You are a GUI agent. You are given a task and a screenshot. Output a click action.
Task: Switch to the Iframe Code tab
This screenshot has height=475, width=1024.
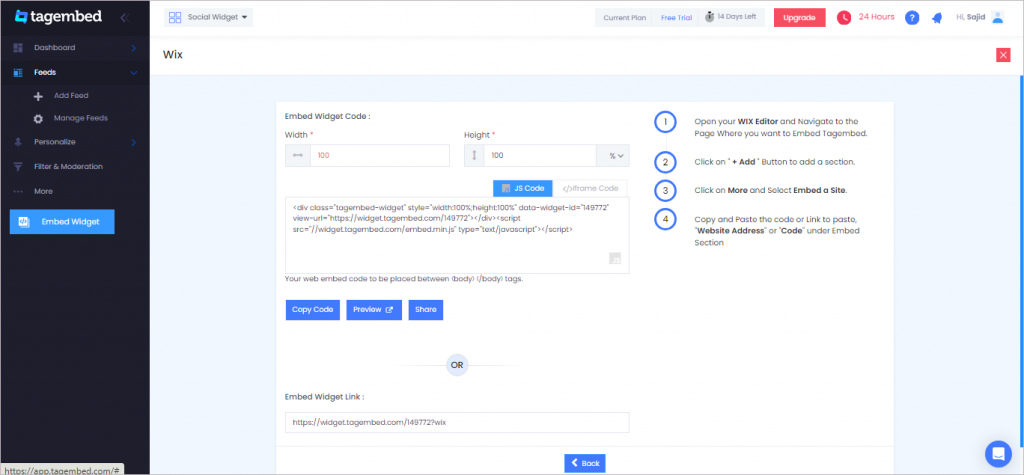(x=590, y=188)
